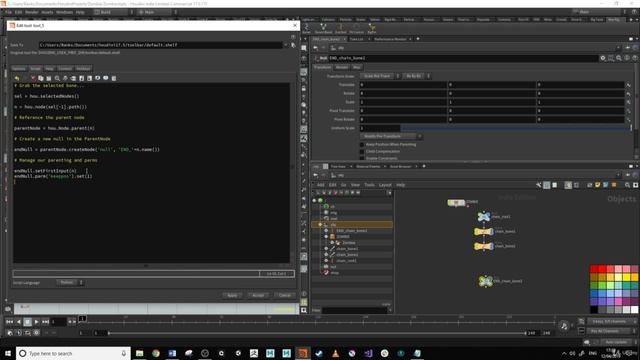Toggle visibility of chain_root1 in the tree list
Image resolution: width=640 pixels, height=360 pixels.
coord(326,260)
